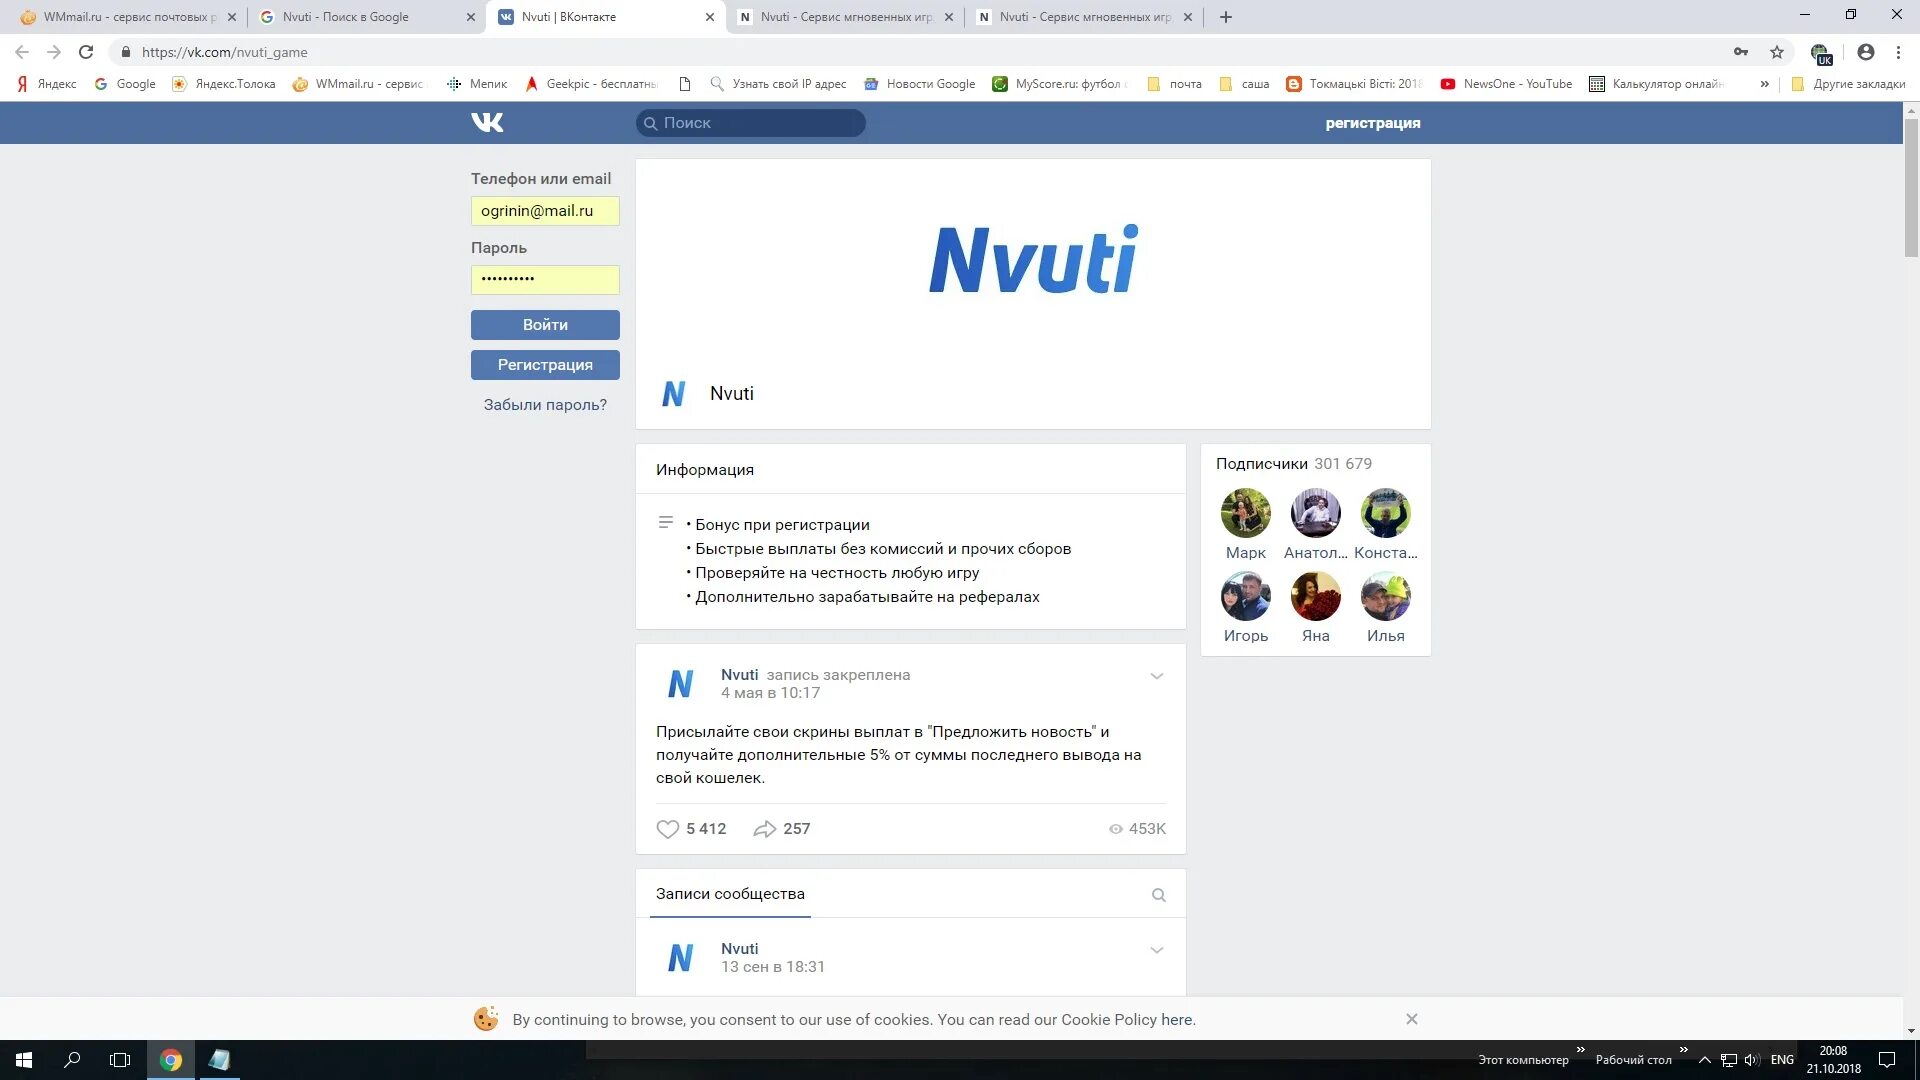Image resolution: width=1920 pixels, height=1080 pixels.
Task: Open subscriber Яна's avatar
Action: tap(1315, 597)
